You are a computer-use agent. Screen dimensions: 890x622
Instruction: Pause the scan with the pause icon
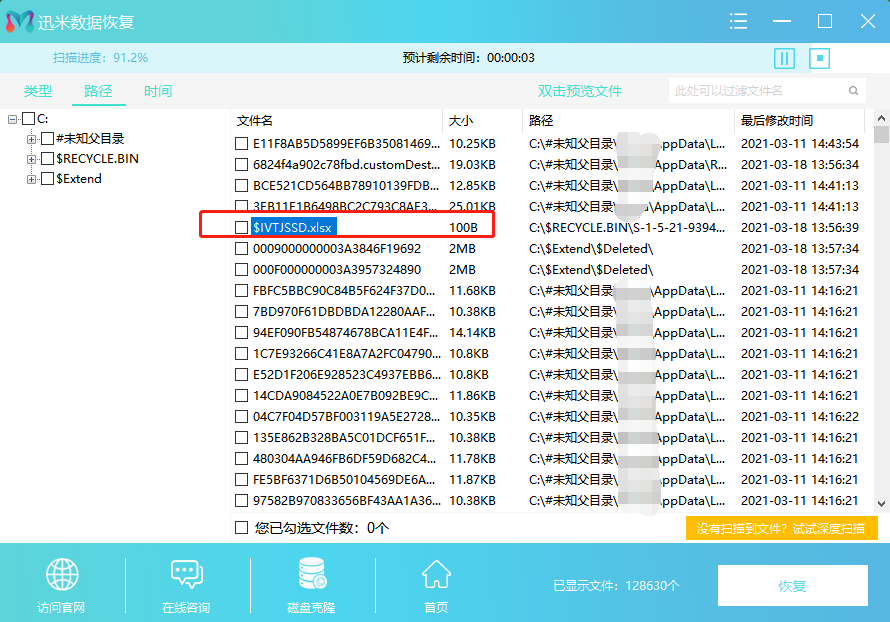click(x=784, y=58)
